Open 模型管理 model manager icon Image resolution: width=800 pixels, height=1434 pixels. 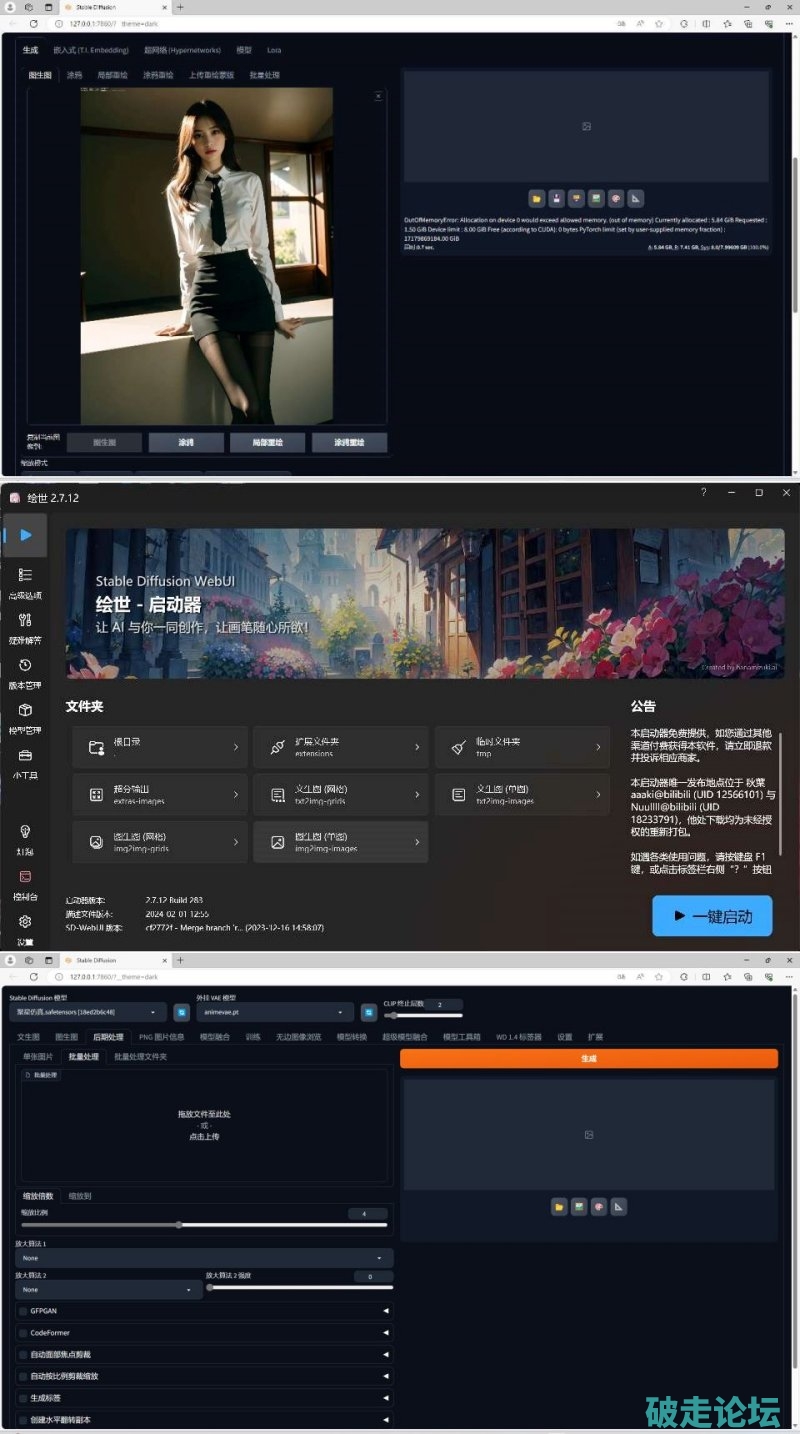tap(25, 711)
